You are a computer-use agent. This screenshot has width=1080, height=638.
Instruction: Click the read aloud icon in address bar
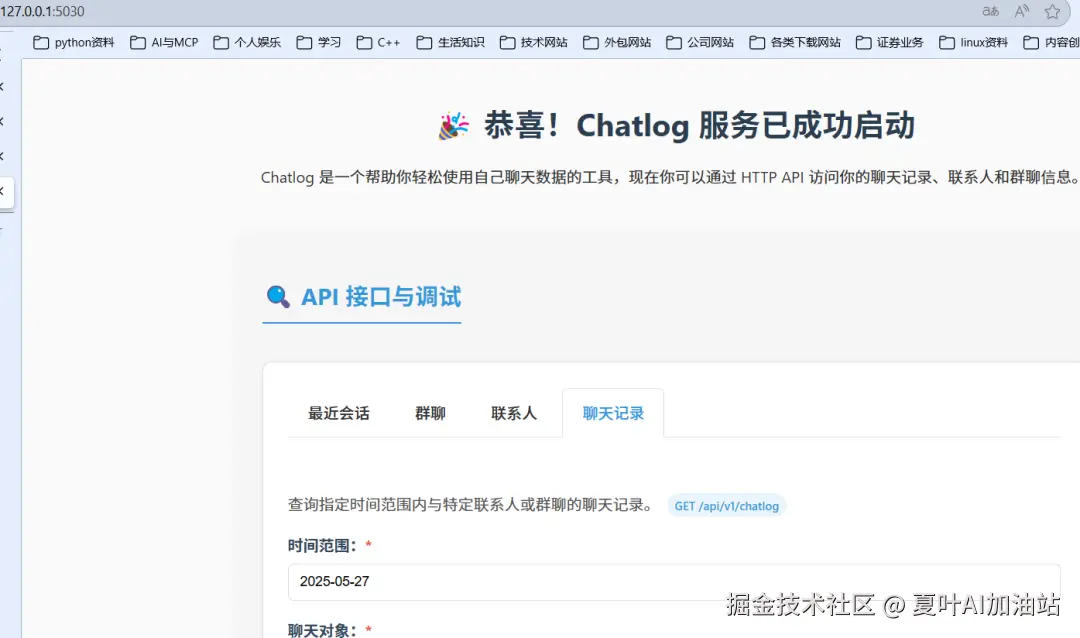(1021, 11)
